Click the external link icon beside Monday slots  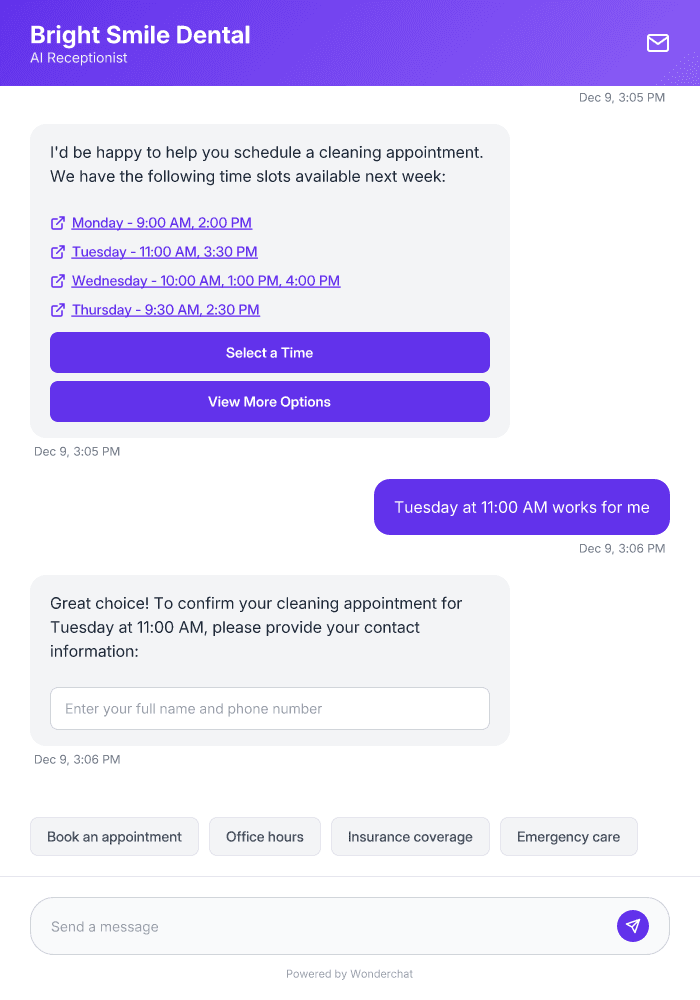coord(57,223)
